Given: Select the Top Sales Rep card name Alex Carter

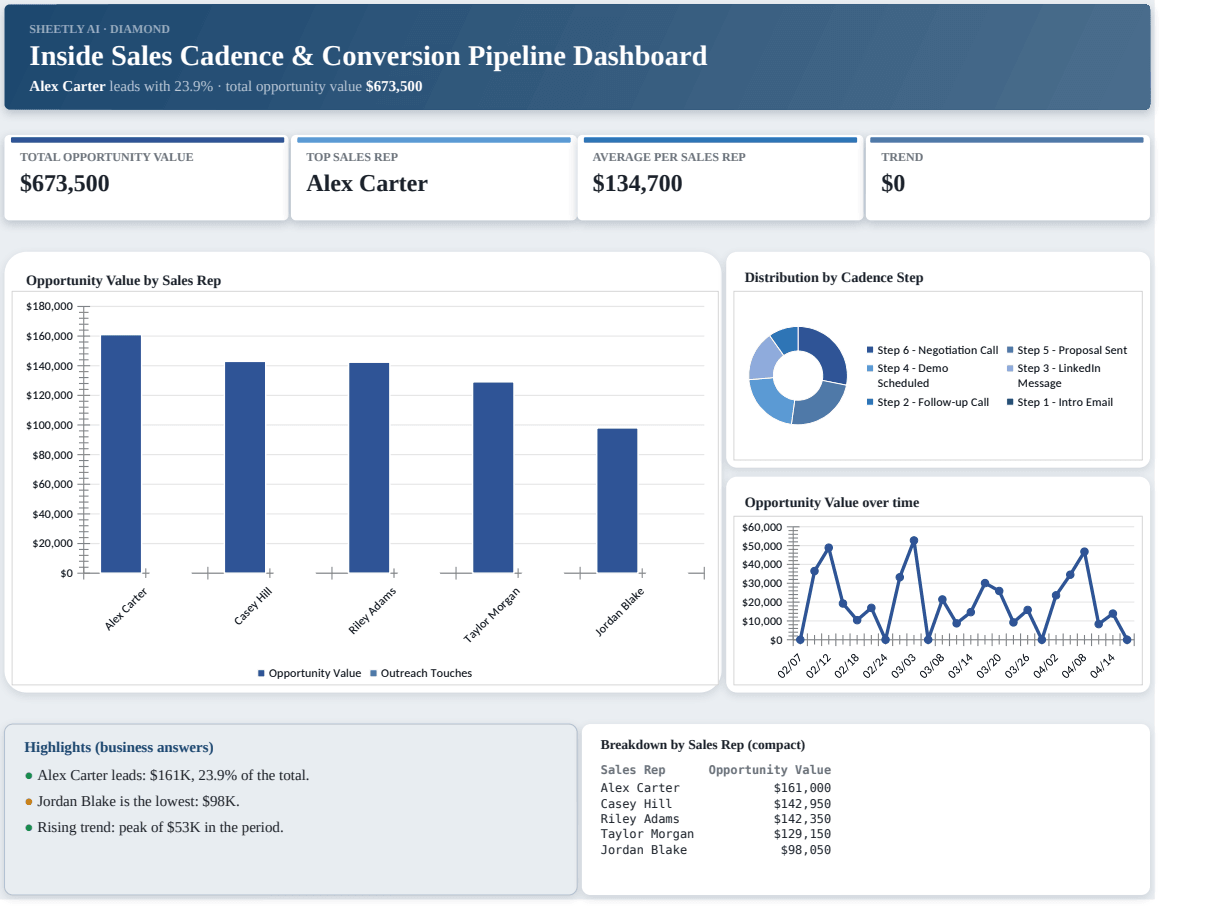Looking at the screenshot, I should pos(367,184).
